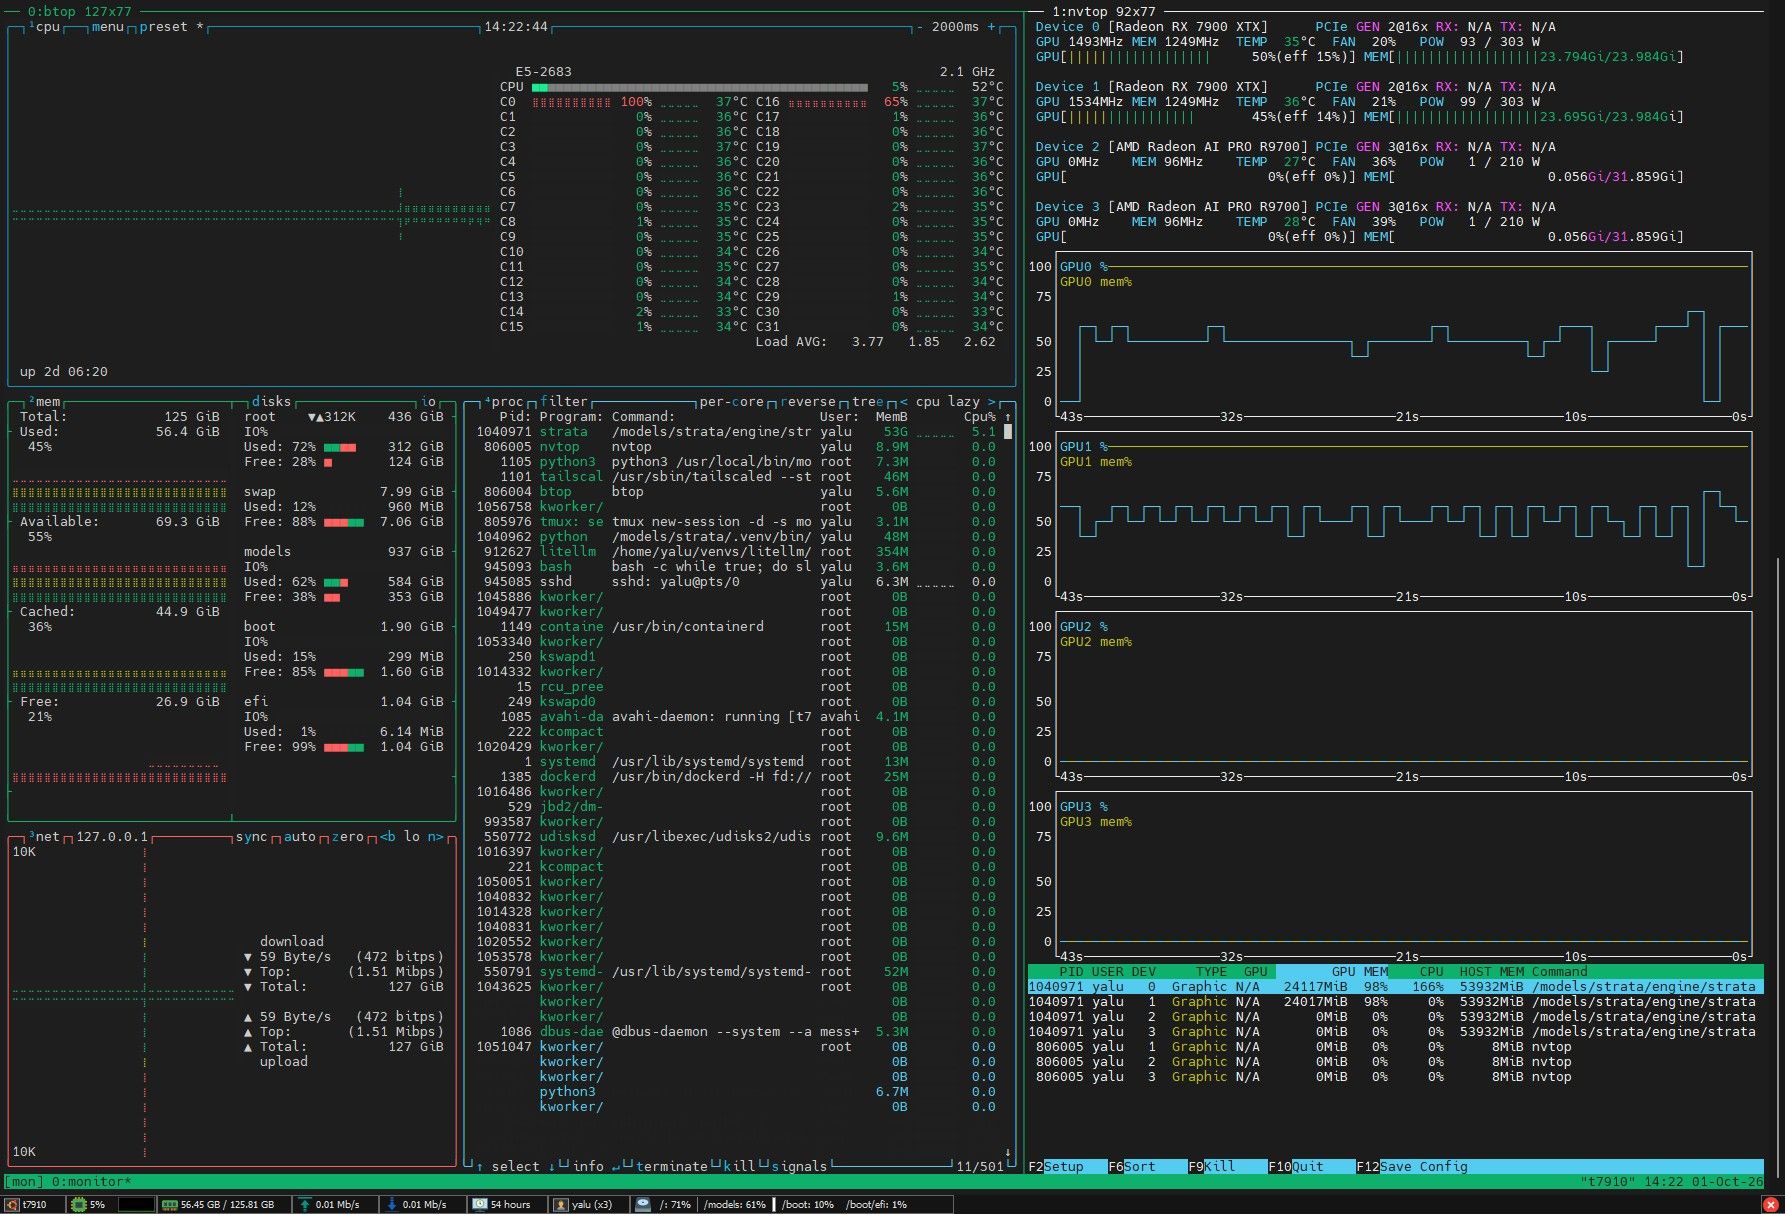Click the disk drive icon beside /: 71%

click(642, 1204)
